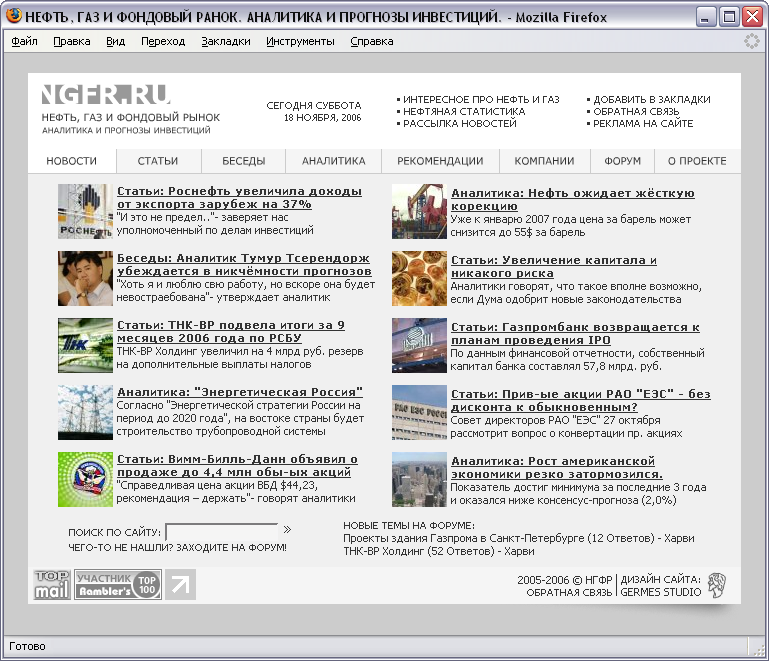Open headline "Энергетическая Россия"
769x661 pixels.
pyautogui.click(x=240, y=392)
